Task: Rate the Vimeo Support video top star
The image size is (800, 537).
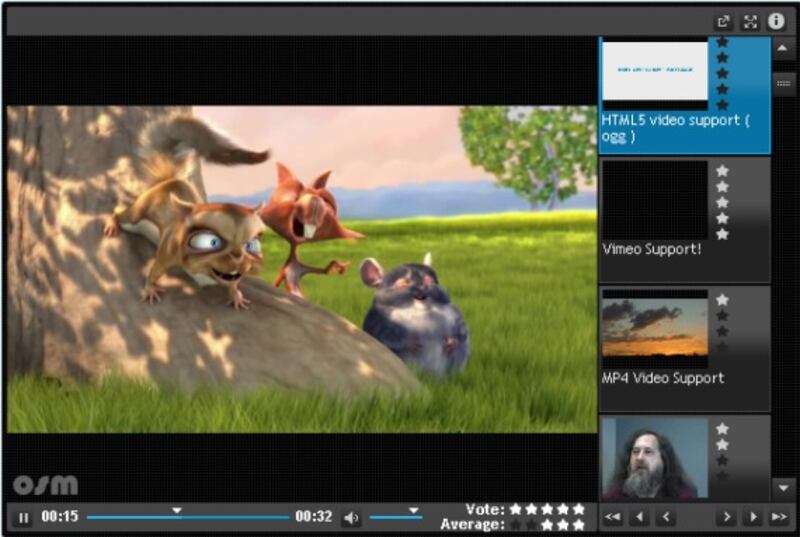Action: coord(722,171)
